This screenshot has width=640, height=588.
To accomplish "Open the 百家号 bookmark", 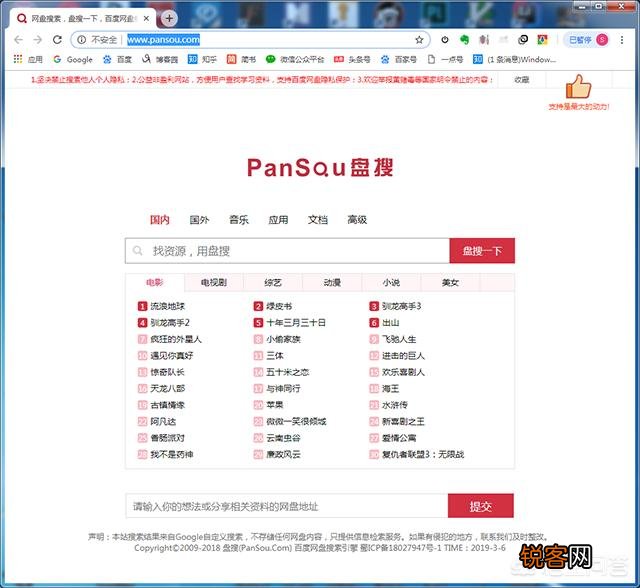I will click(x=398, y=60).
